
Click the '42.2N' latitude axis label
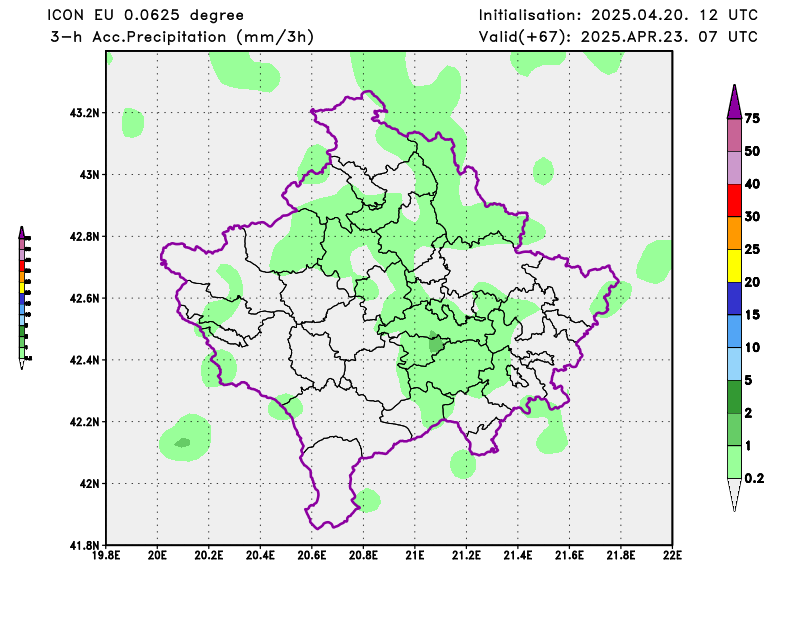click(x=84, y=422)
